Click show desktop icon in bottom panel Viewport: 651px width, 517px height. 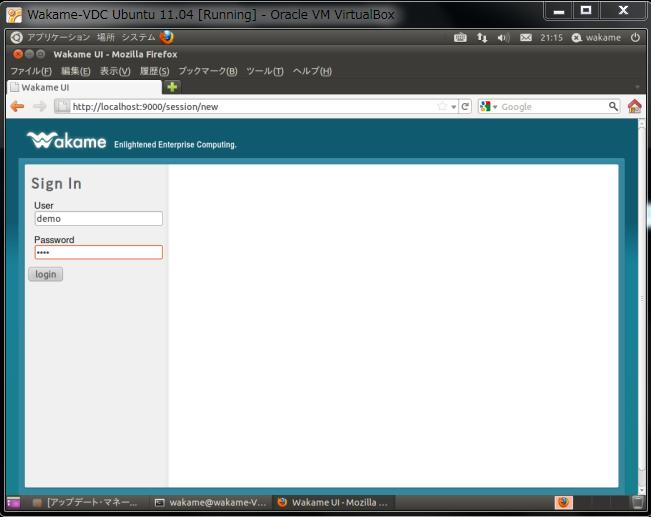point(14,502)
